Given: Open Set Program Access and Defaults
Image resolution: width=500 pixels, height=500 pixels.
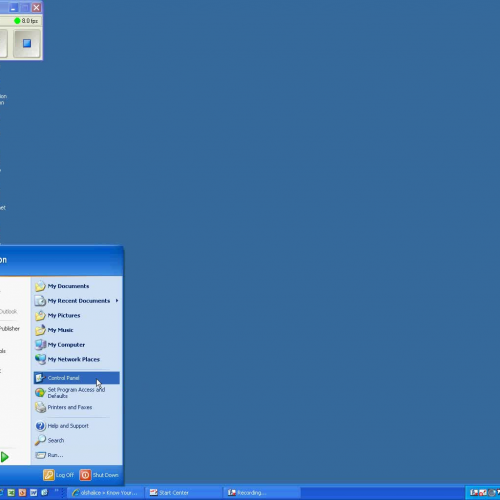Looking at the screenshot, I should tap(77, 393).
